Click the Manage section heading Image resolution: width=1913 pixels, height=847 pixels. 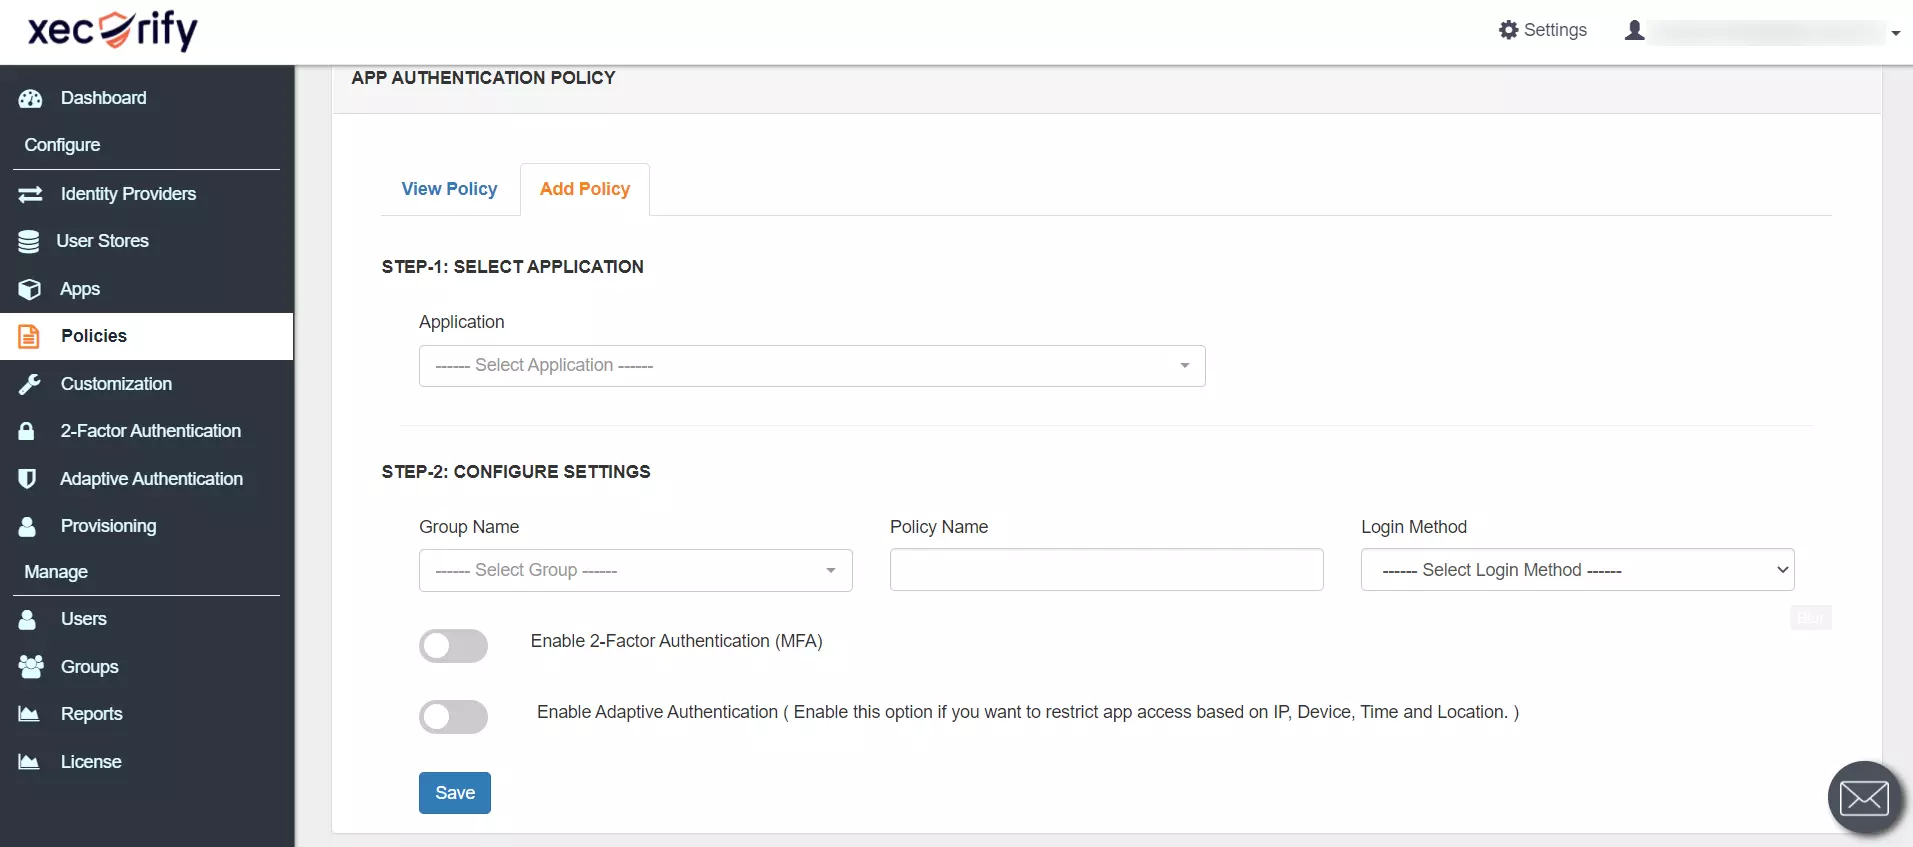(56, 572)
